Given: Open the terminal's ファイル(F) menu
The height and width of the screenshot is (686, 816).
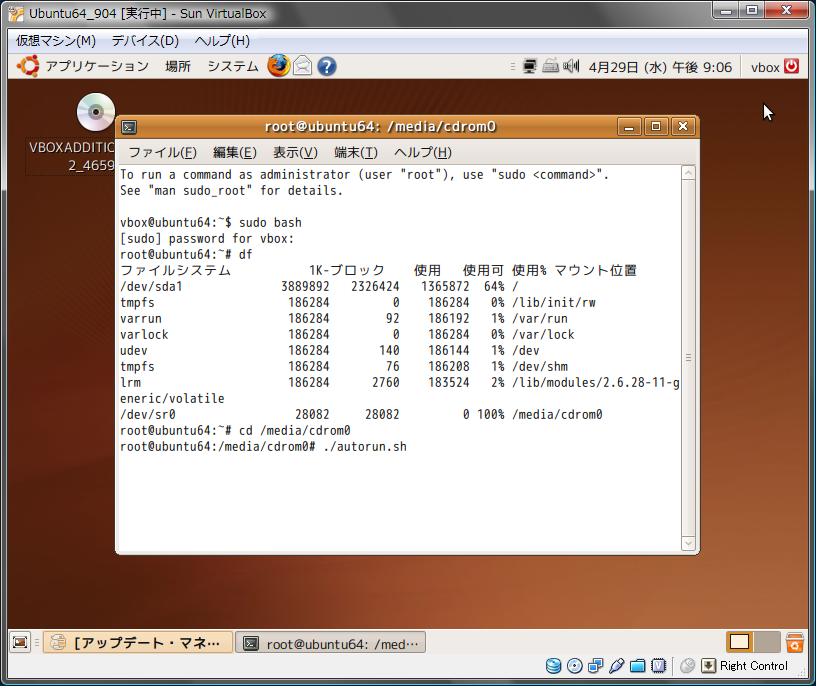Looking at the screenshot, I should 162,152.
